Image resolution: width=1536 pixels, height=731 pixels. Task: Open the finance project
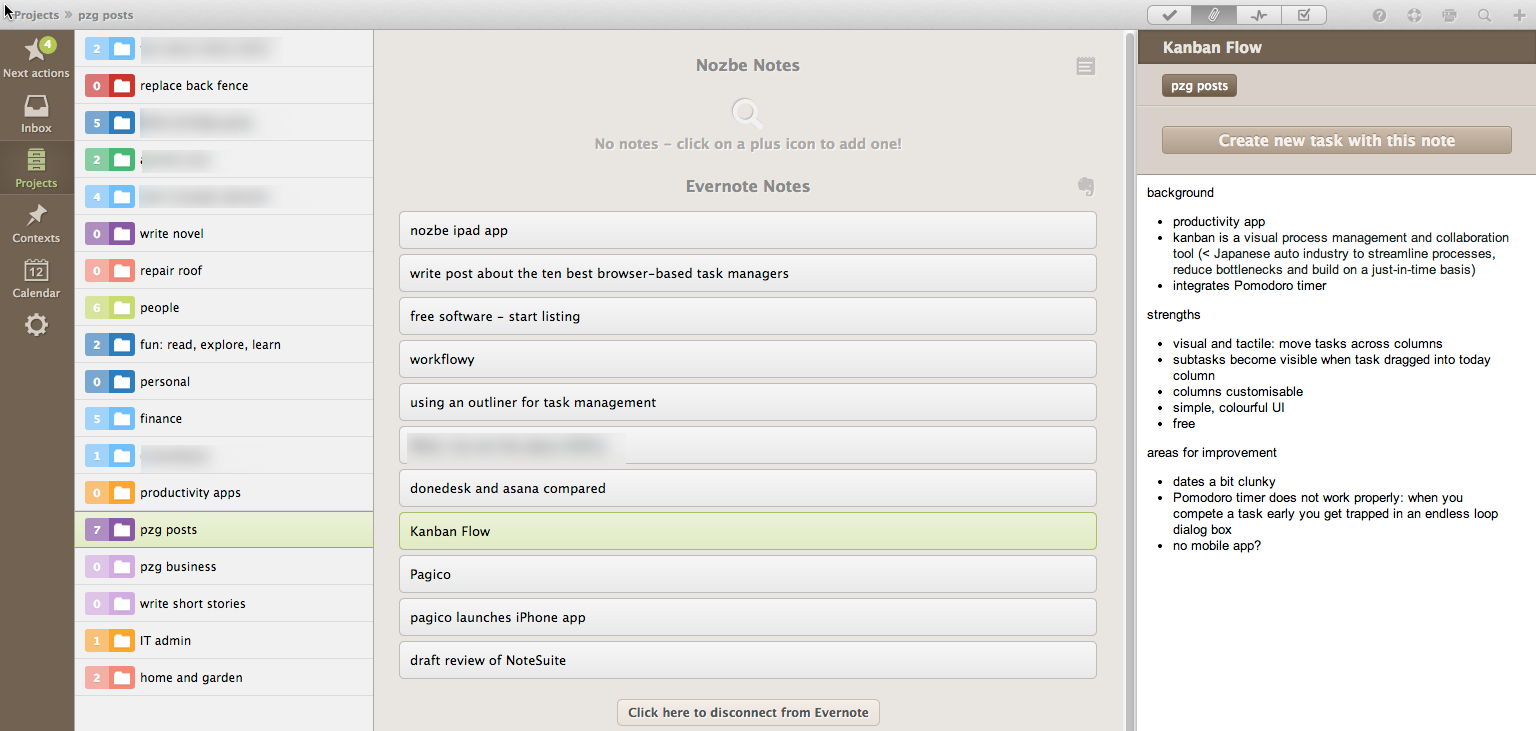(224, 418)
